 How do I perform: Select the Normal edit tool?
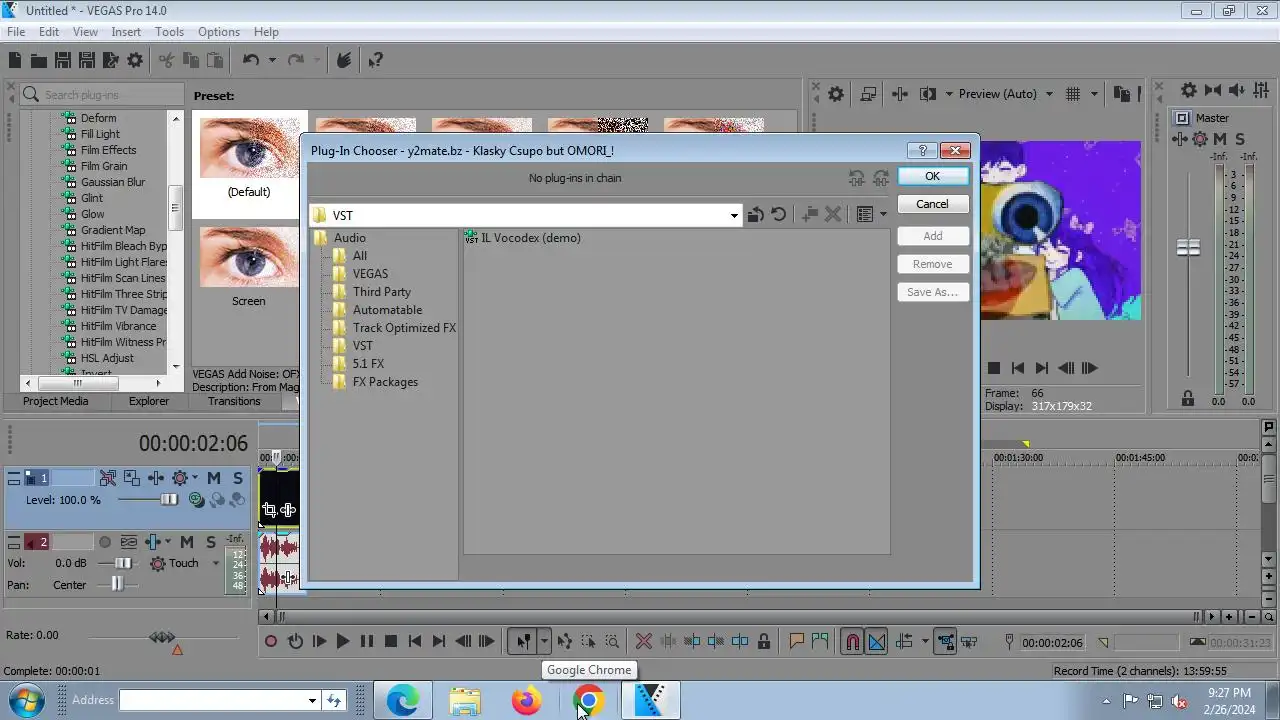click(523, 642)
